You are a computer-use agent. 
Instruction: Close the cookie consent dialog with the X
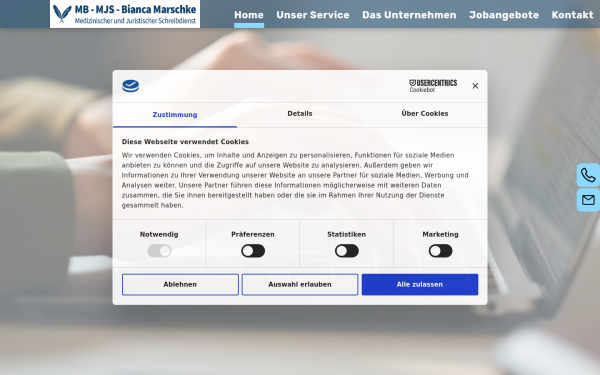[475, 86]
